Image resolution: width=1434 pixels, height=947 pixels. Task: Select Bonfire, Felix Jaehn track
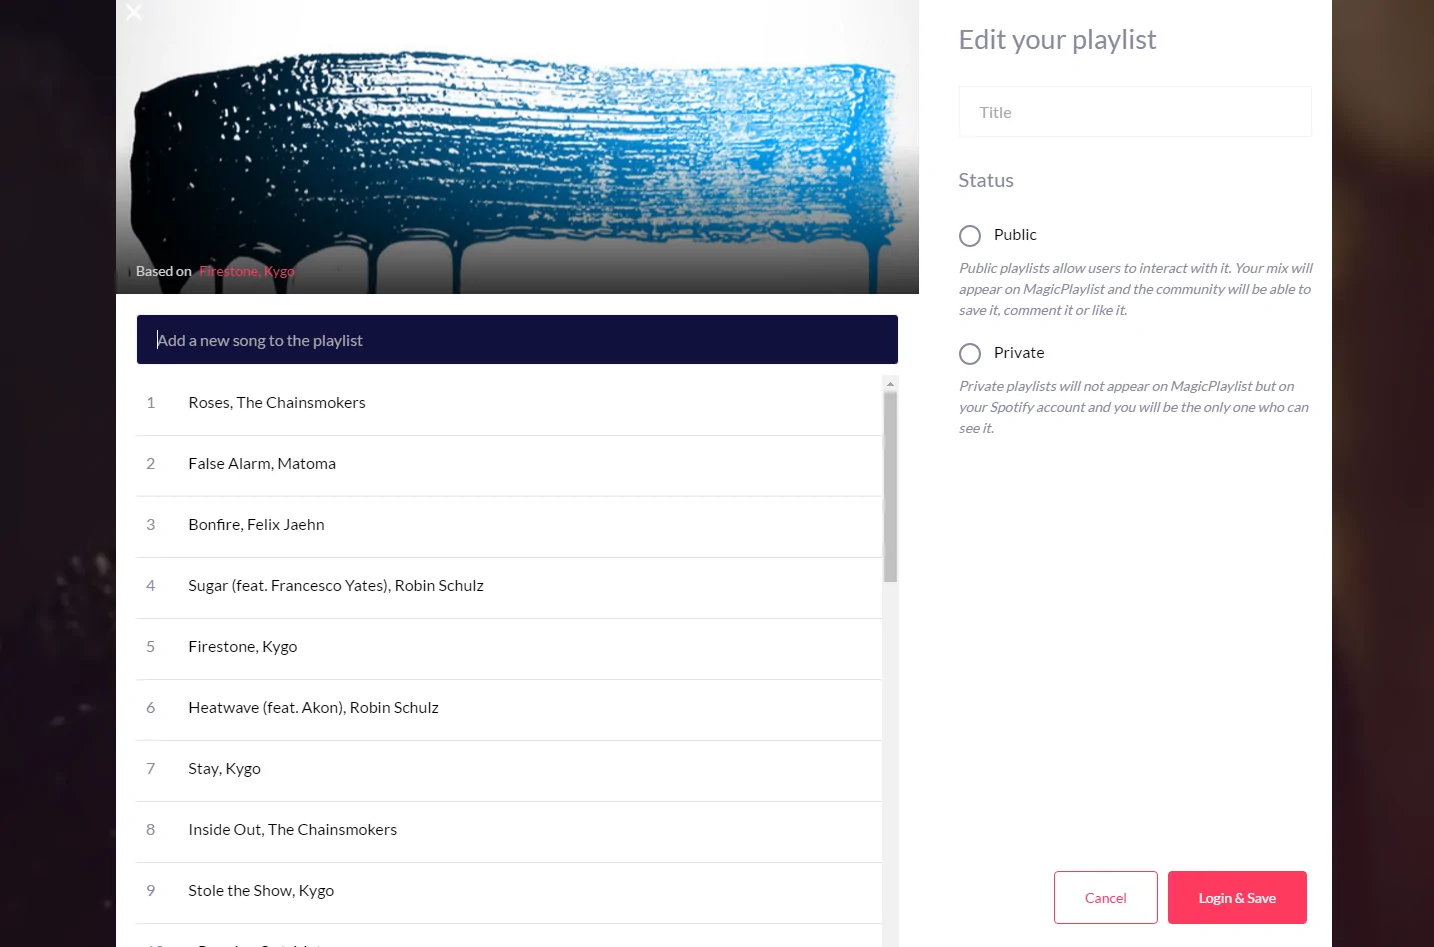point(509,525)
